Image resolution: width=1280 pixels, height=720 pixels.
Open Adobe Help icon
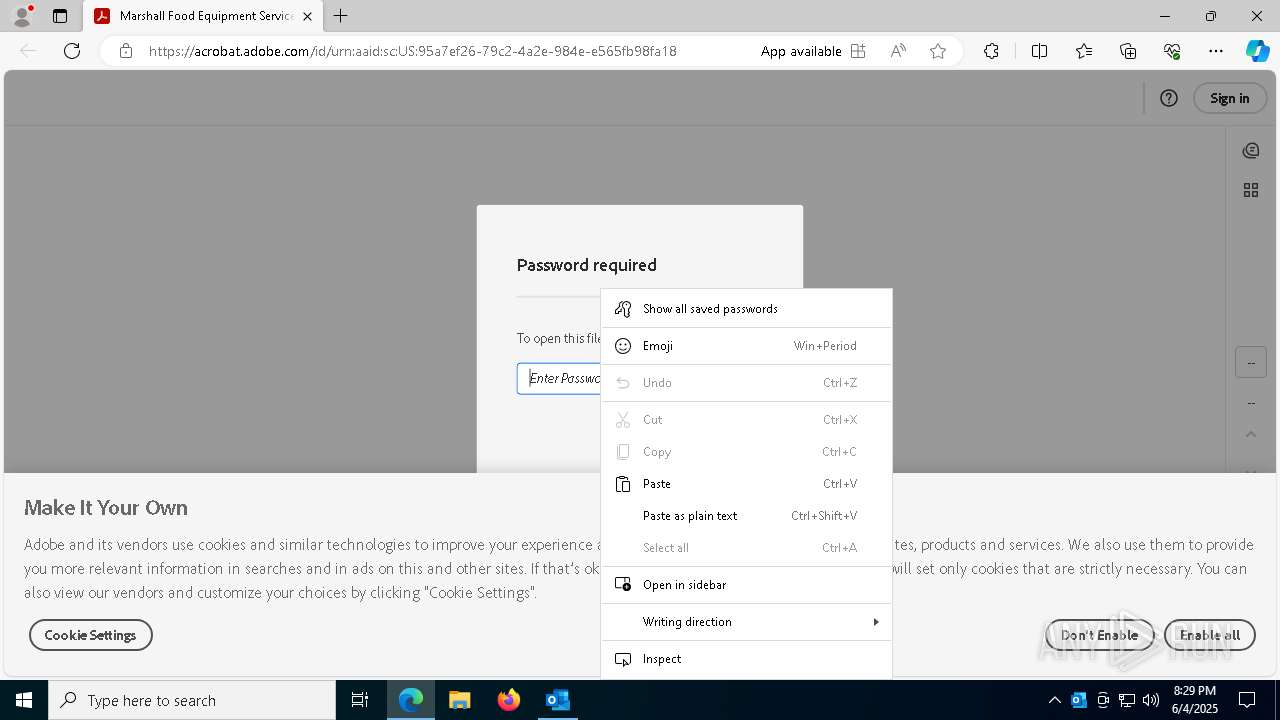click(x=1169, y=98)
